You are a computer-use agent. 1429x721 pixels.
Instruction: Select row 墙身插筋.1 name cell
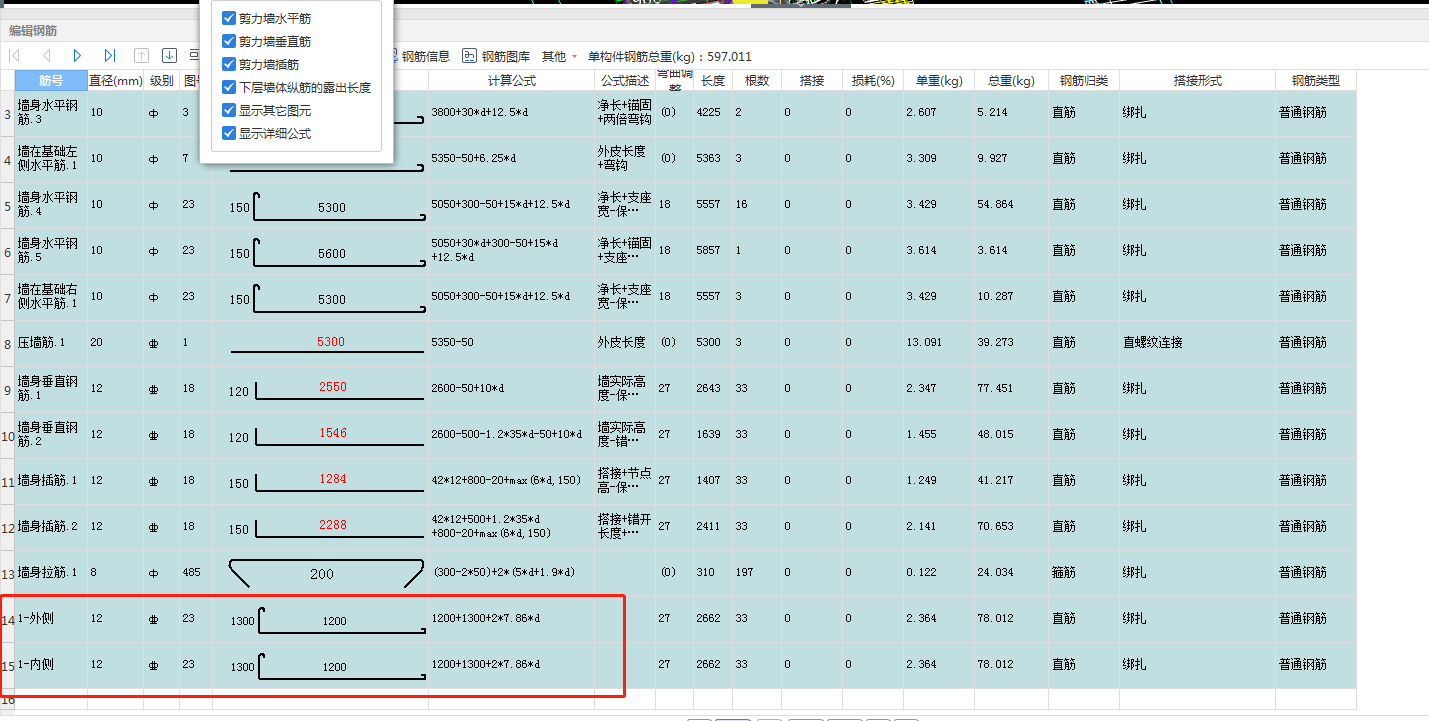[x=51, y=482]
